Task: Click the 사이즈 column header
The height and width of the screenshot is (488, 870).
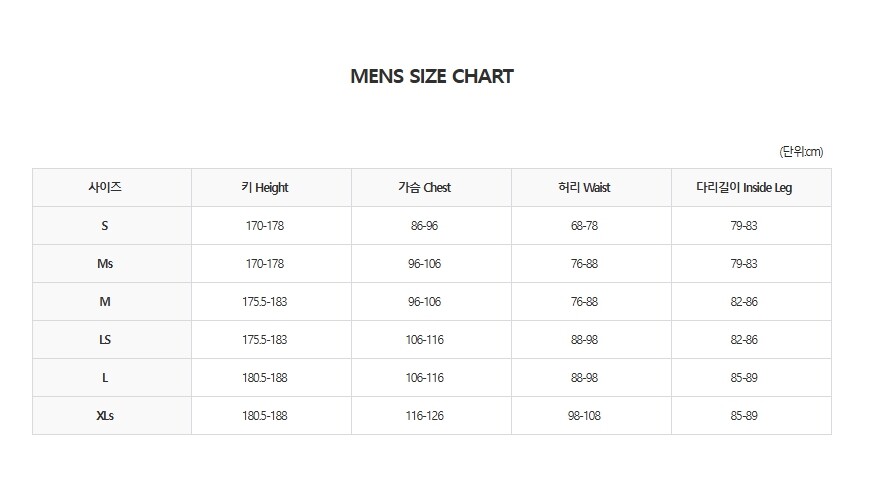Action: 105,187
